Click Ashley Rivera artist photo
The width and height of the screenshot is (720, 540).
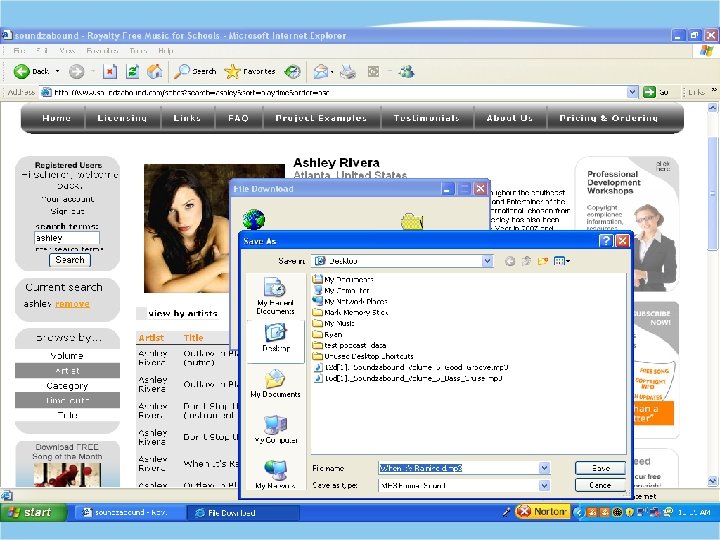(x=186, y=228)
